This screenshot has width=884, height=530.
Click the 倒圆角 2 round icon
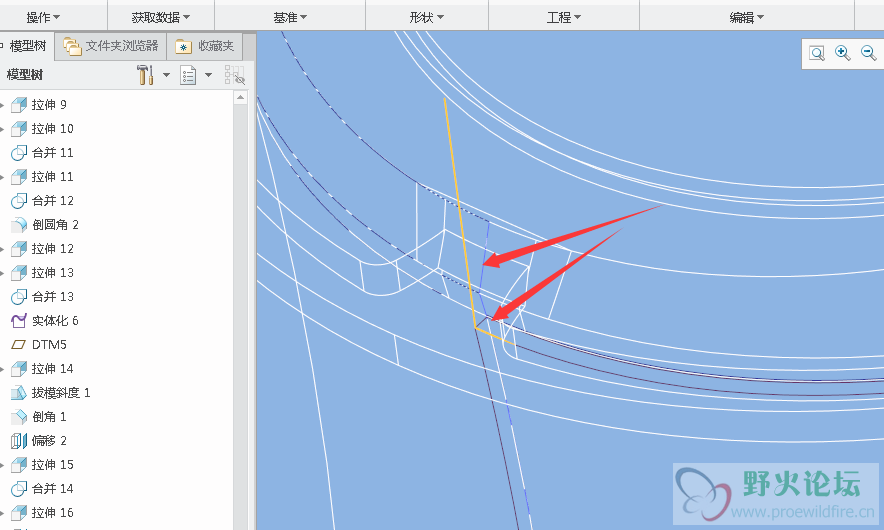tap(19, 225)
